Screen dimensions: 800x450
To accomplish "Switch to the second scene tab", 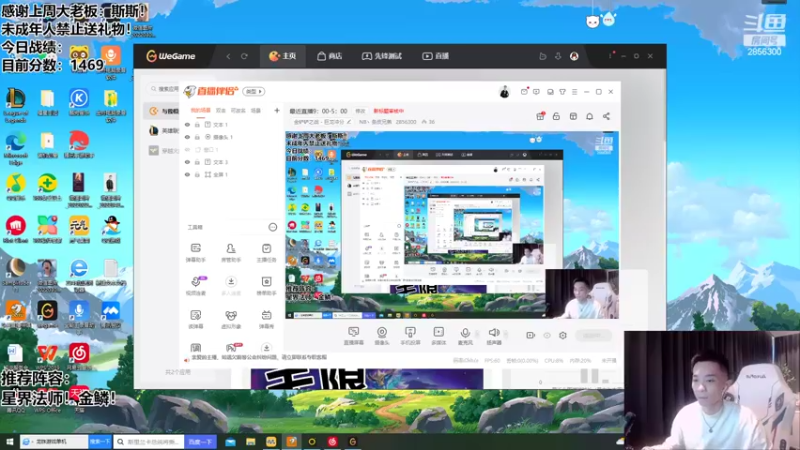I will coord(220,110).
